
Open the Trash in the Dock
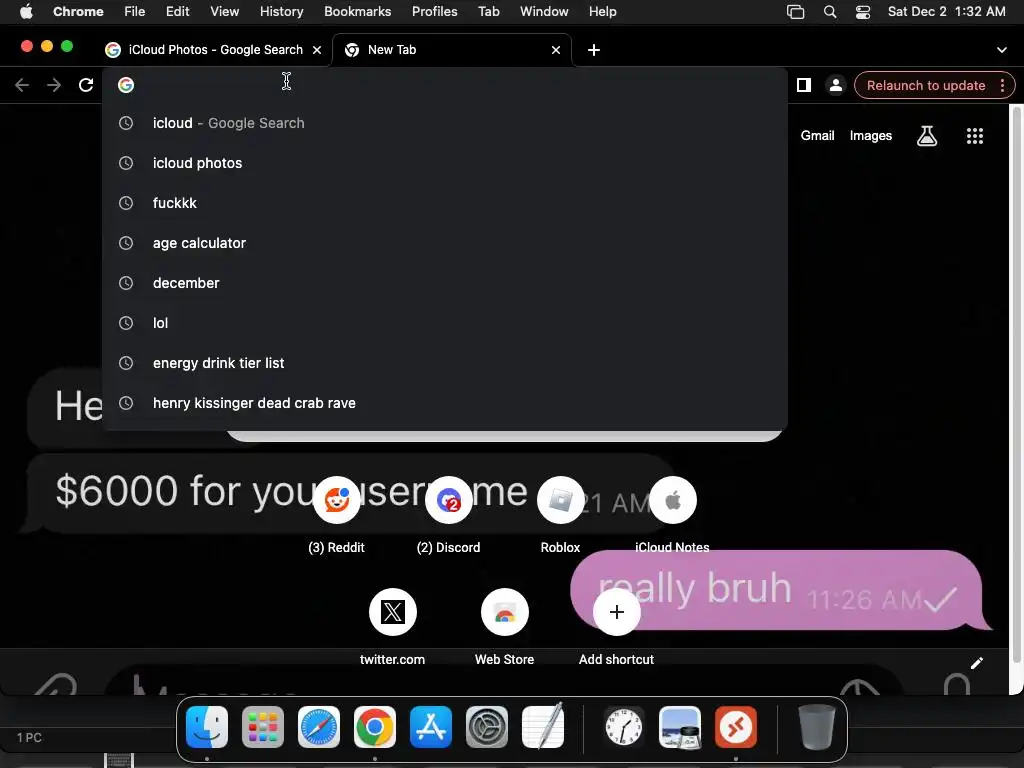816,727
